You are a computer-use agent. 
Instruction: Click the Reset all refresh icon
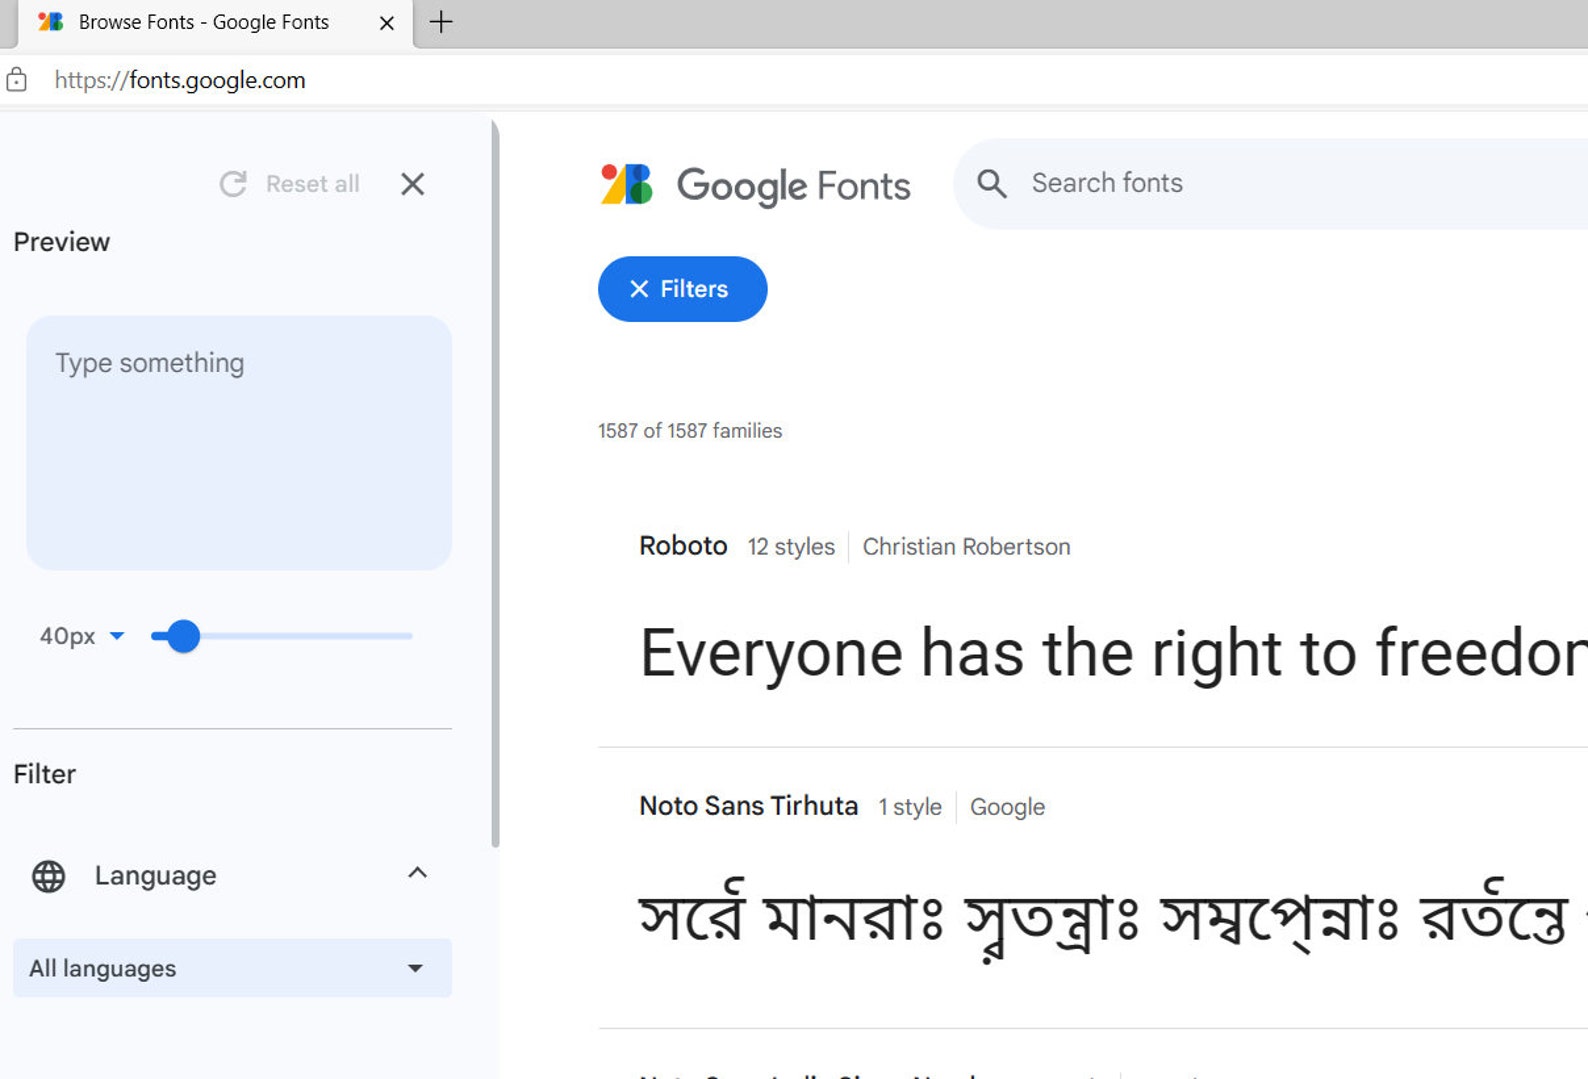click(x=233, y=184)
